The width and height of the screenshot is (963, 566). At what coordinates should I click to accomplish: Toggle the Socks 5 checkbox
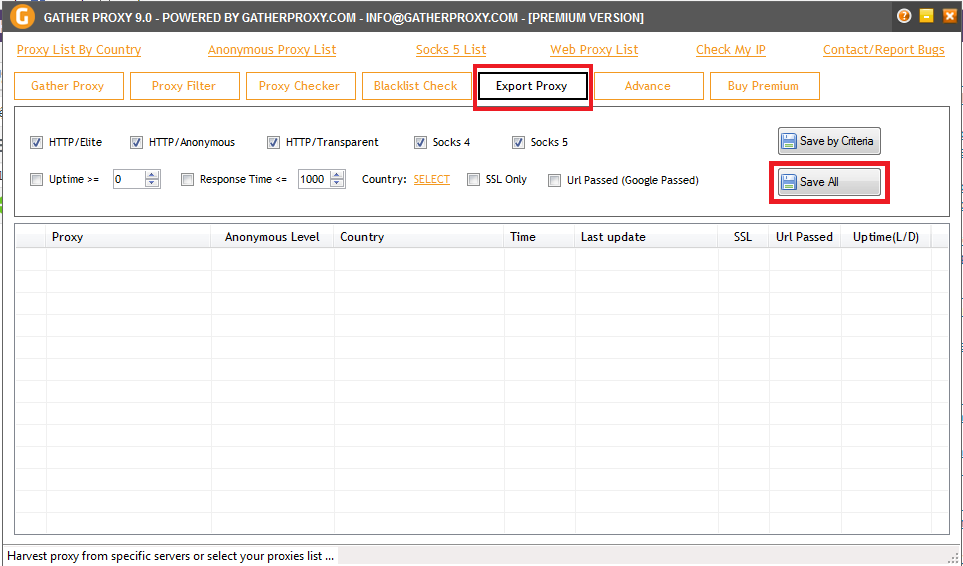point(518,142)
